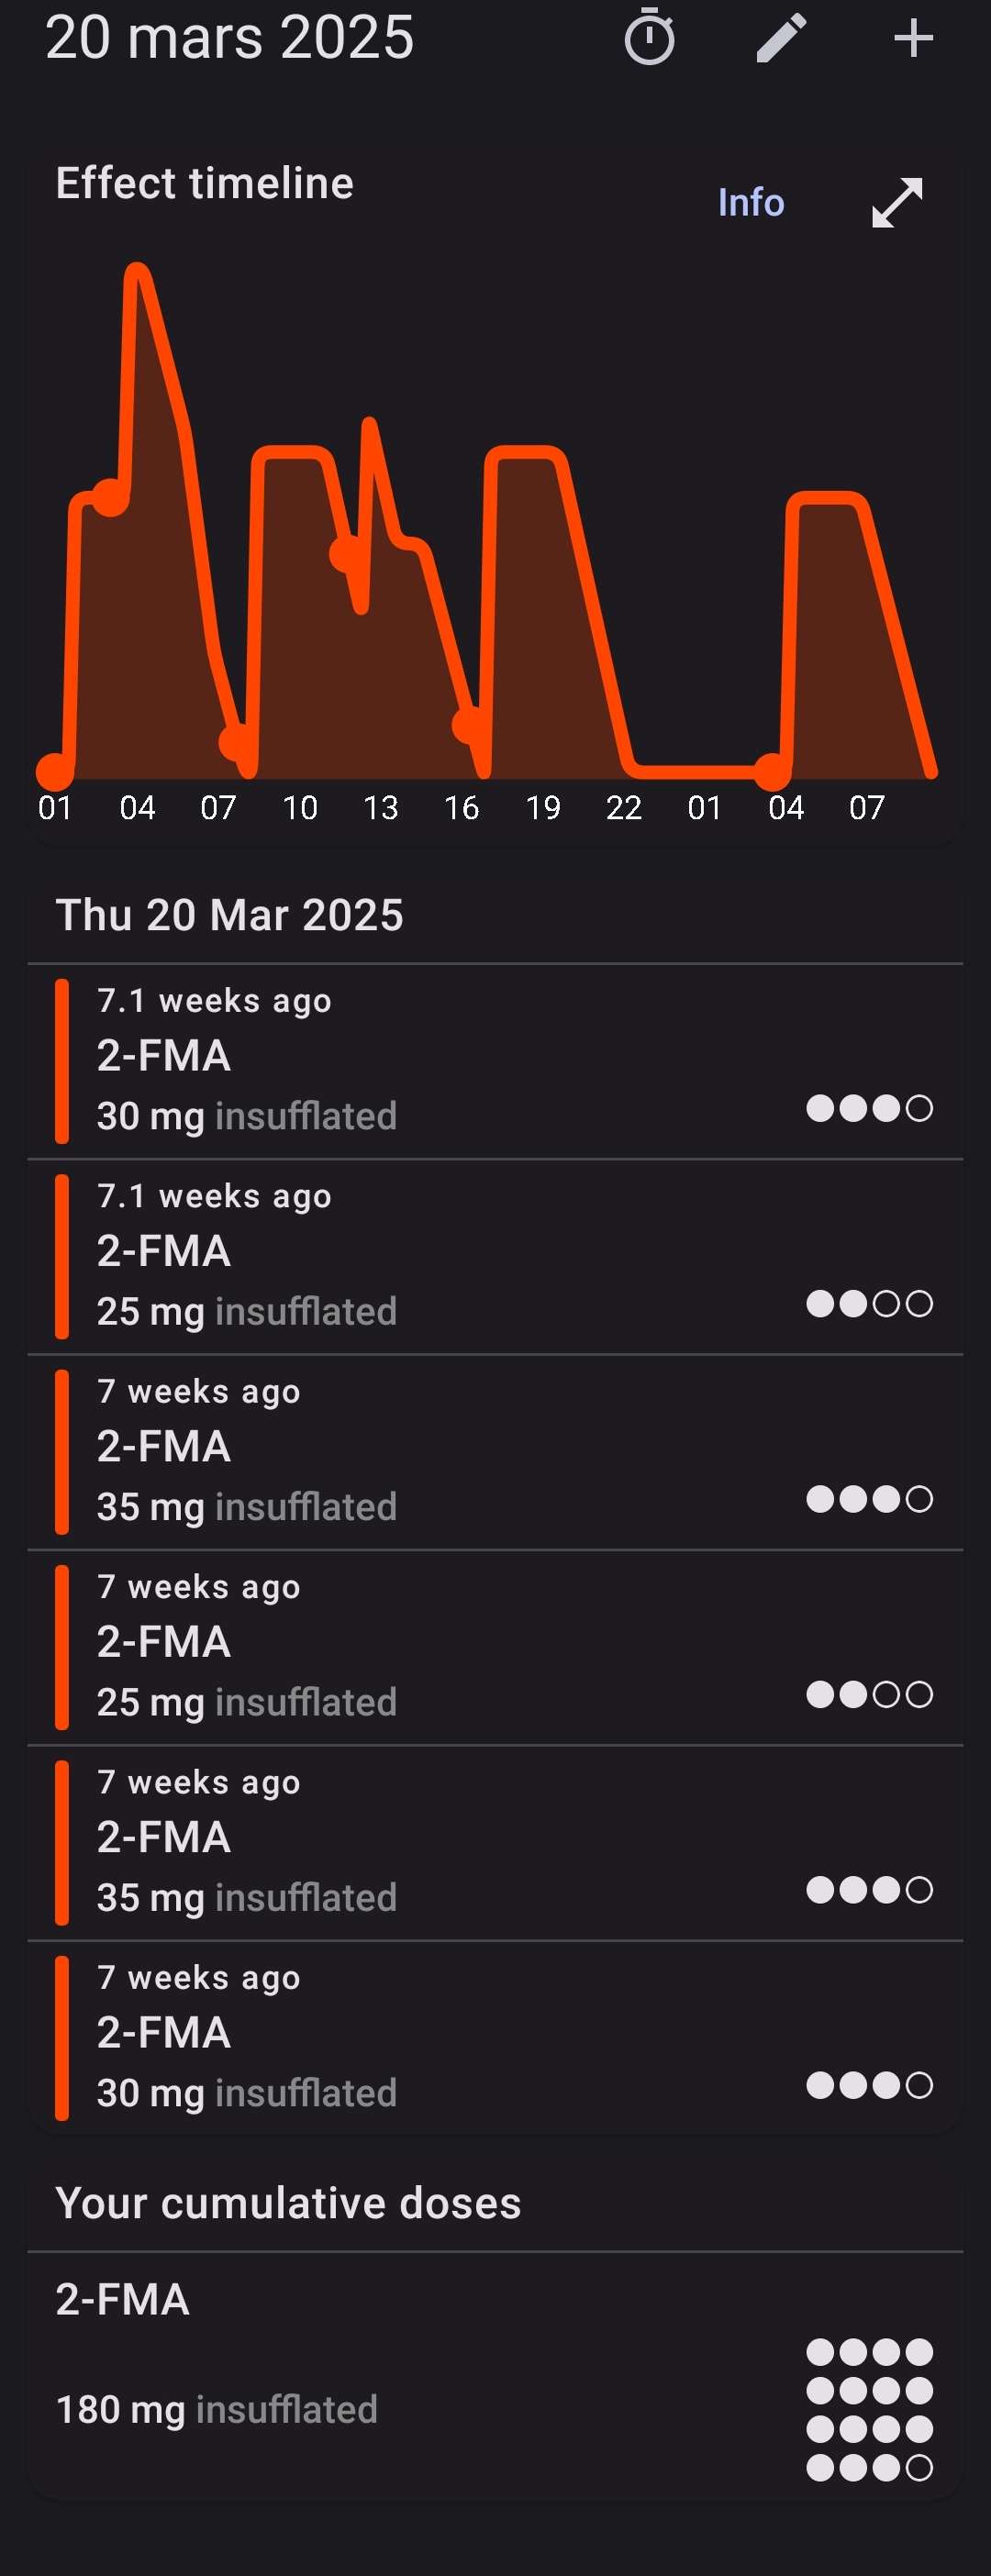Open the stopwatch timer icon
This screenshot has height=2576, width=991.
pyautogui.click(x=649, y=38)
